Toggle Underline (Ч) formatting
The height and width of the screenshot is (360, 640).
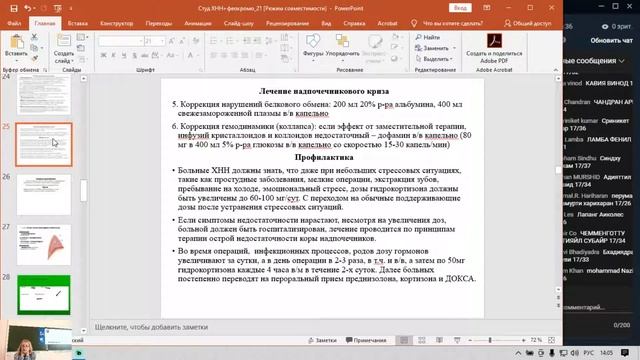pyautogui.click(x=124, y=55)
